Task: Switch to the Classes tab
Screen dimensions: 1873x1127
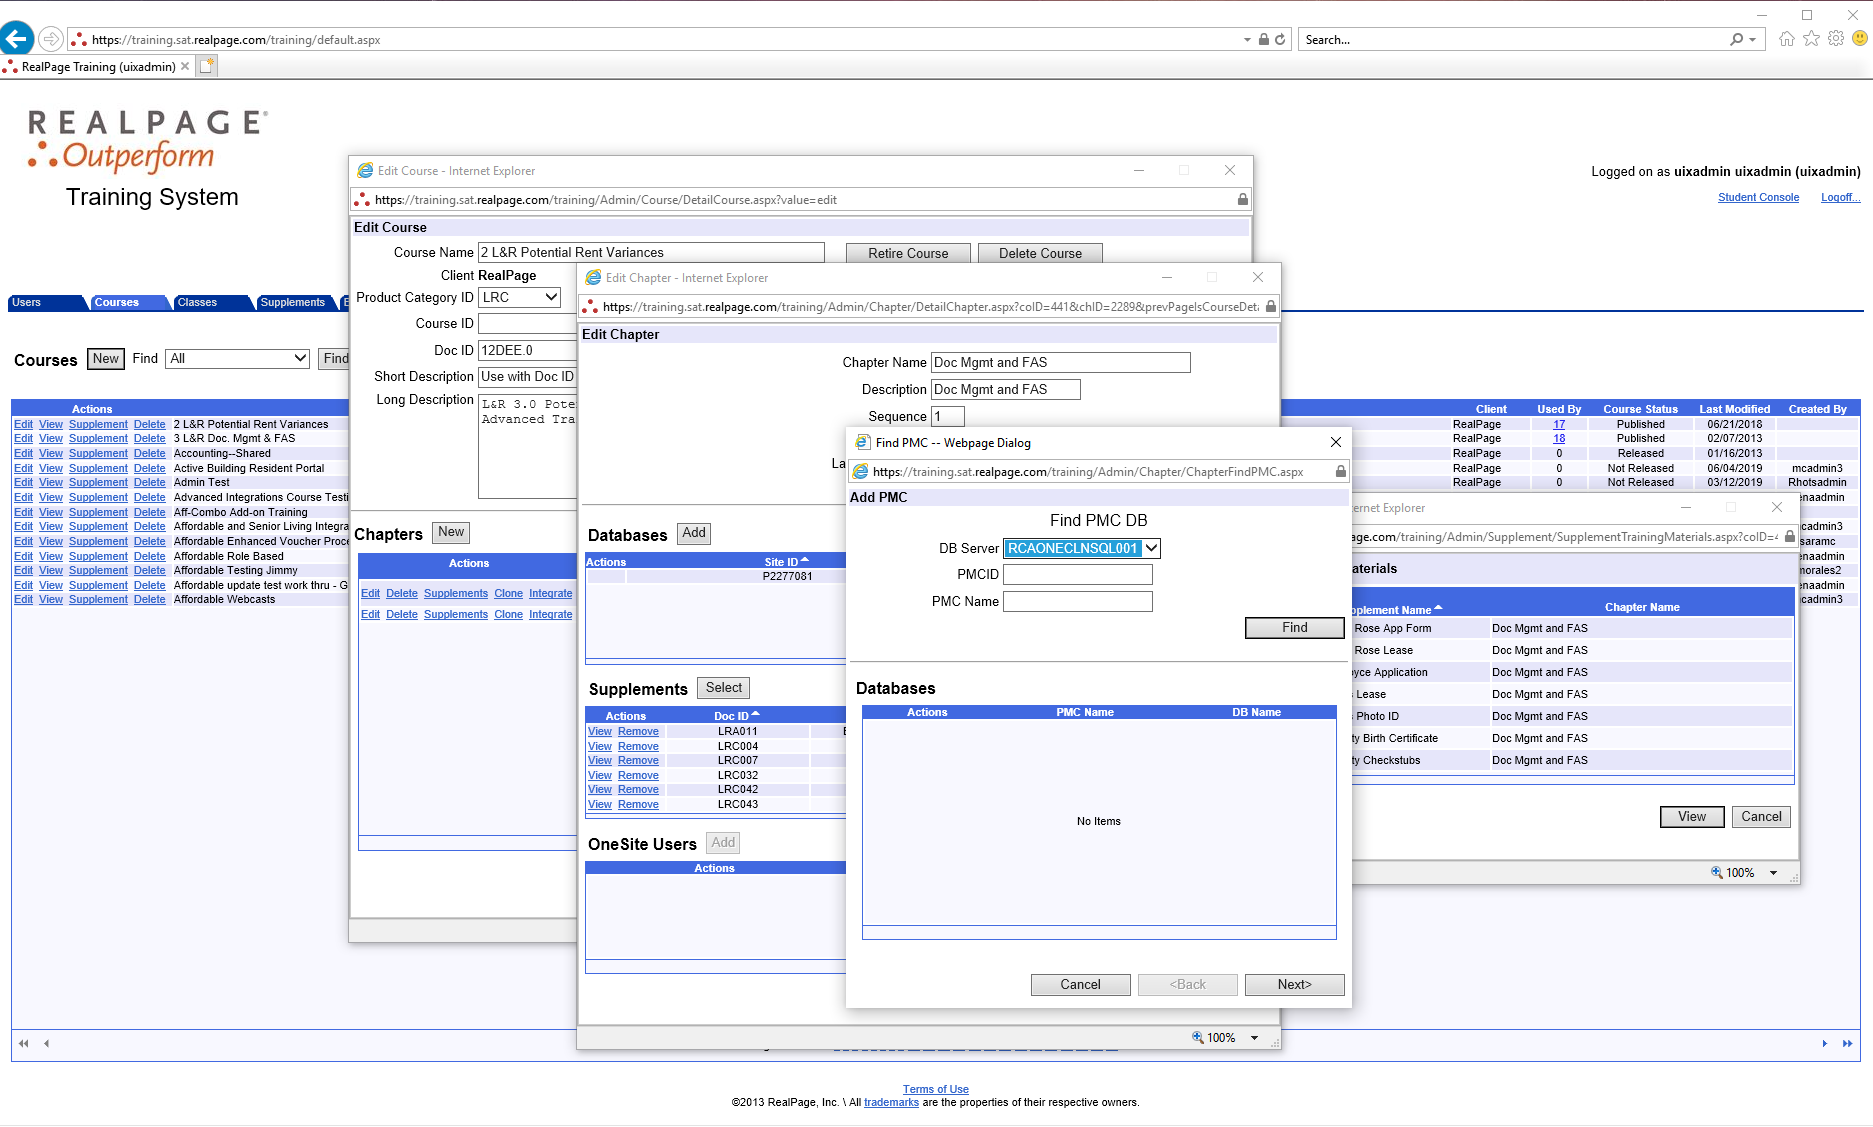Action: pos(210,302)
